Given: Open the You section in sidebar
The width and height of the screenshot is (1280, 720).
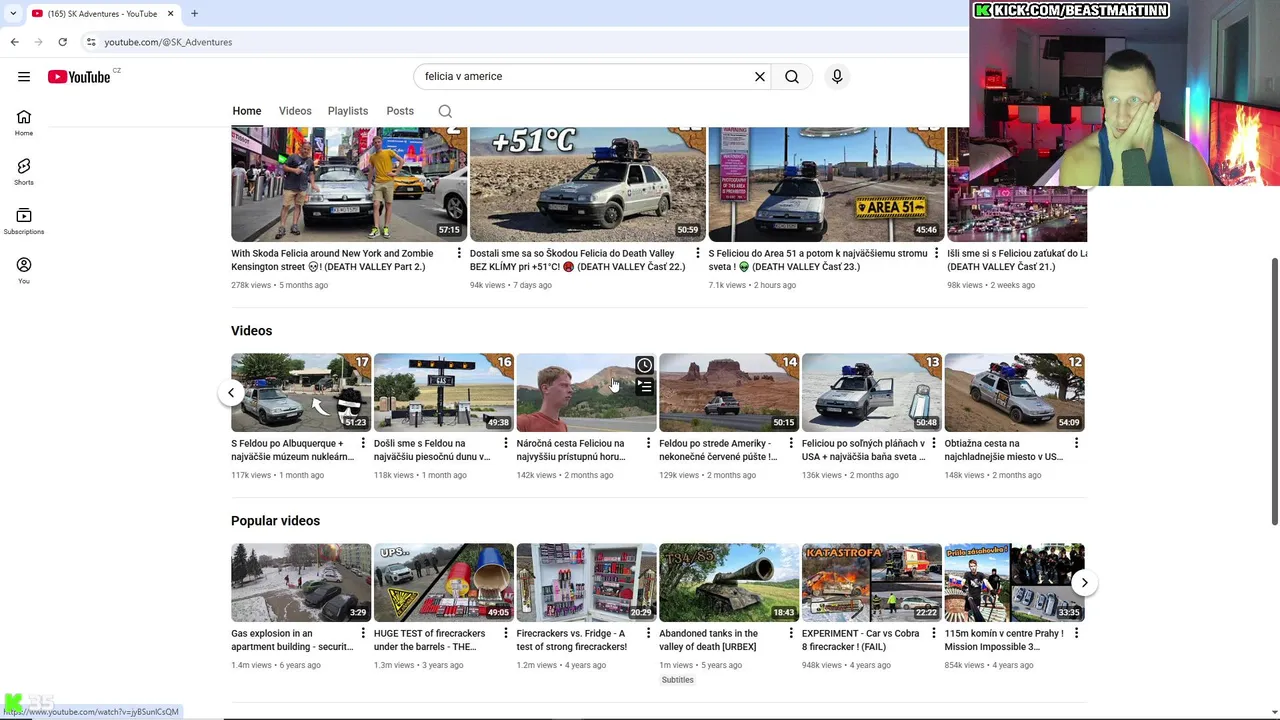Looking at the screenshot, I should pyautogui.click(x=24, y=270).
